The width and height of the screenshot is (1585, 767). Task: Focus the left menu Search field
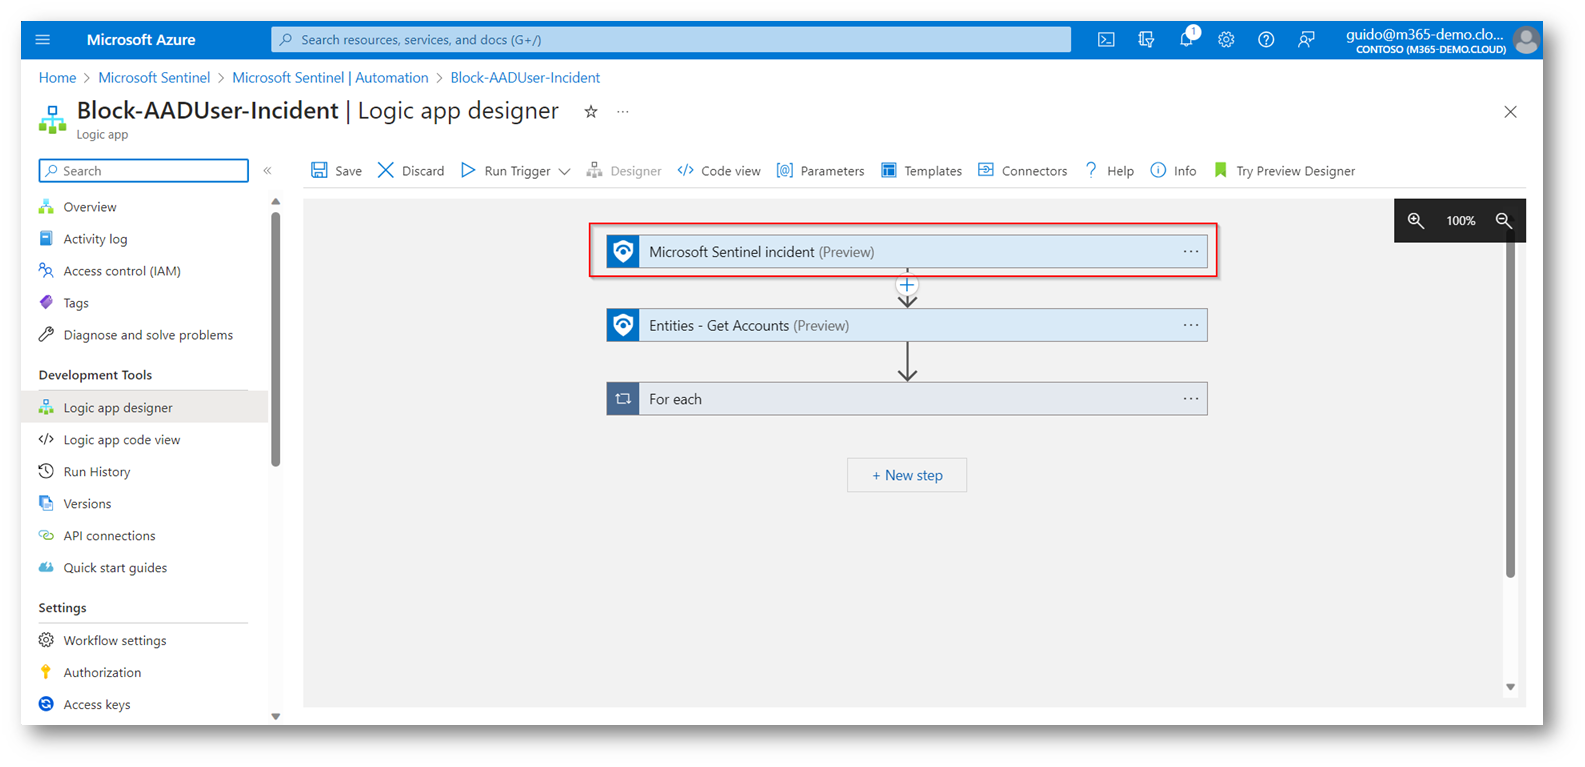tap(144, 171)
